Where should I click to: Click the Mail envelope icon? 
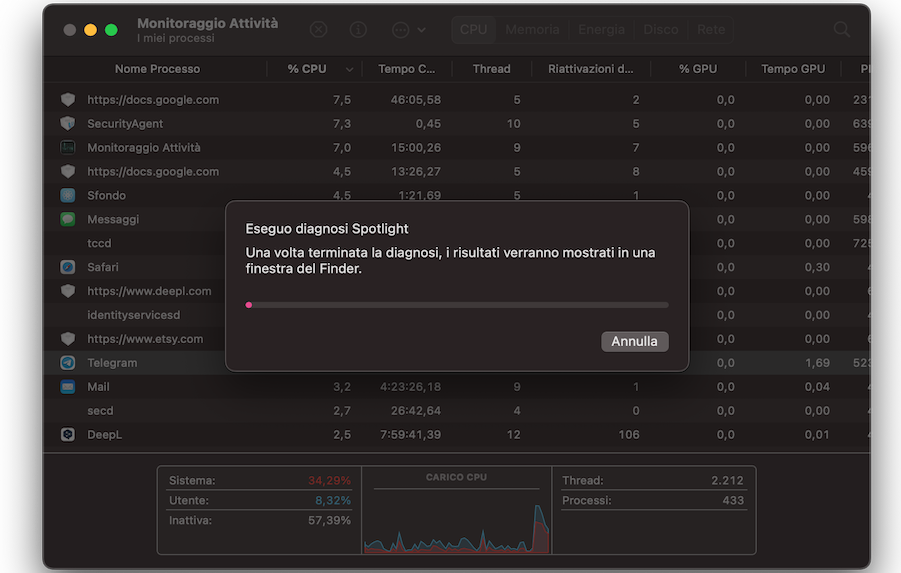point(68,387)
